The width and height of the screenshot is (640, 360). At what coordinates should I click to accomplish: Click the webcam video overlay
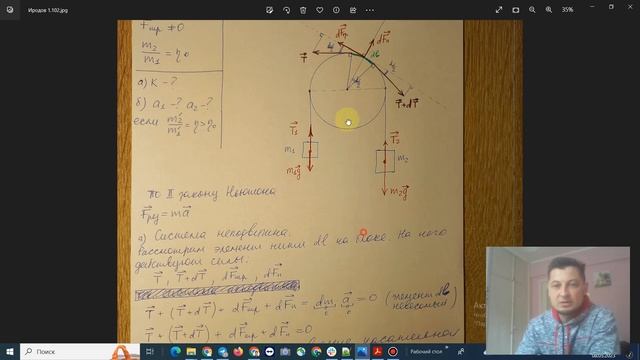[x=558, y=300]
